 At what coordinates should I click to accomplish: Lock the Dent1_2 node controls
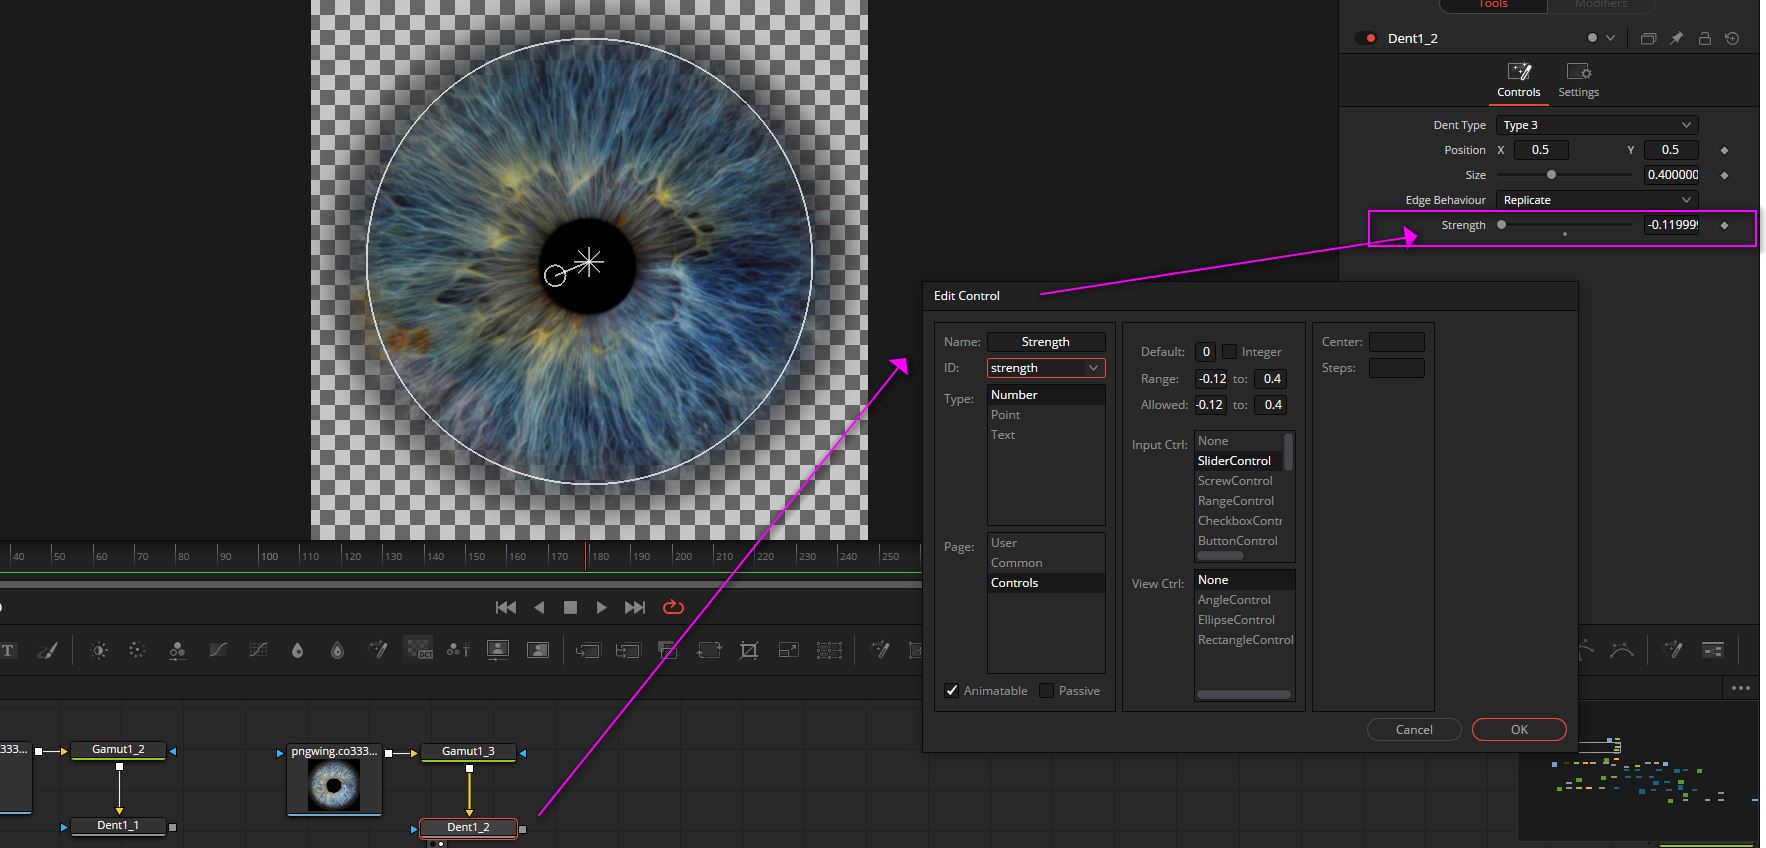(1705, 38)
